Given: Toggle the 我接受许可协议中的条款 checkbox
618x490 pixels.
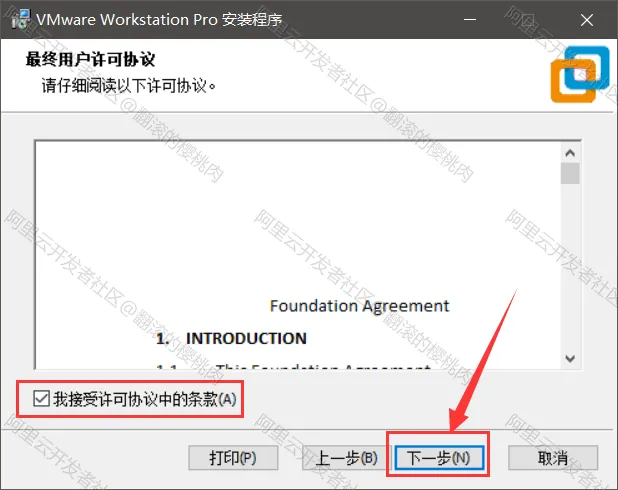Looking at the screenshot, I should 41,399.
